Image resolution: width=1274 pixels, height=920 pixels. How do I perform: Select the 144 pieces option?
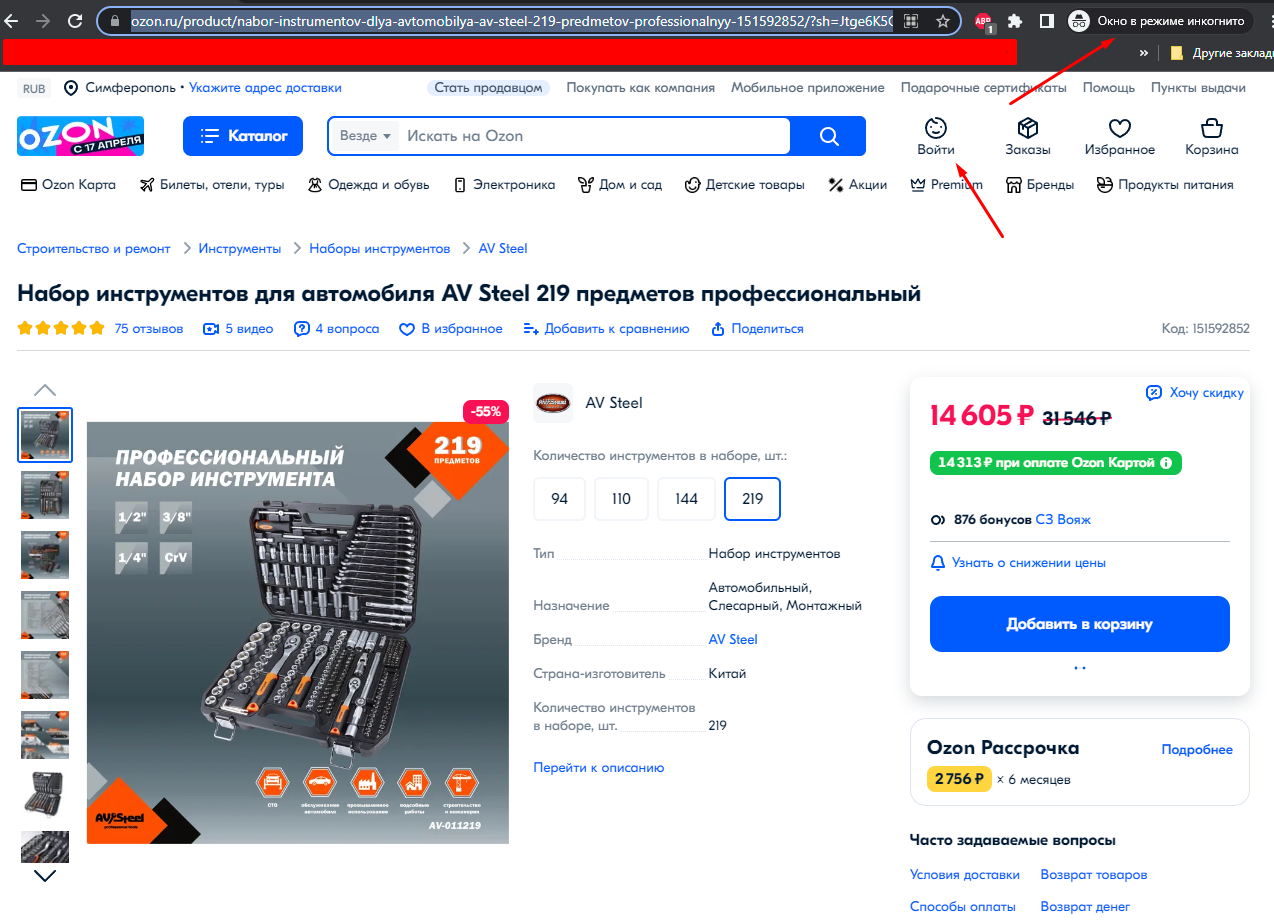pos(686,499)
